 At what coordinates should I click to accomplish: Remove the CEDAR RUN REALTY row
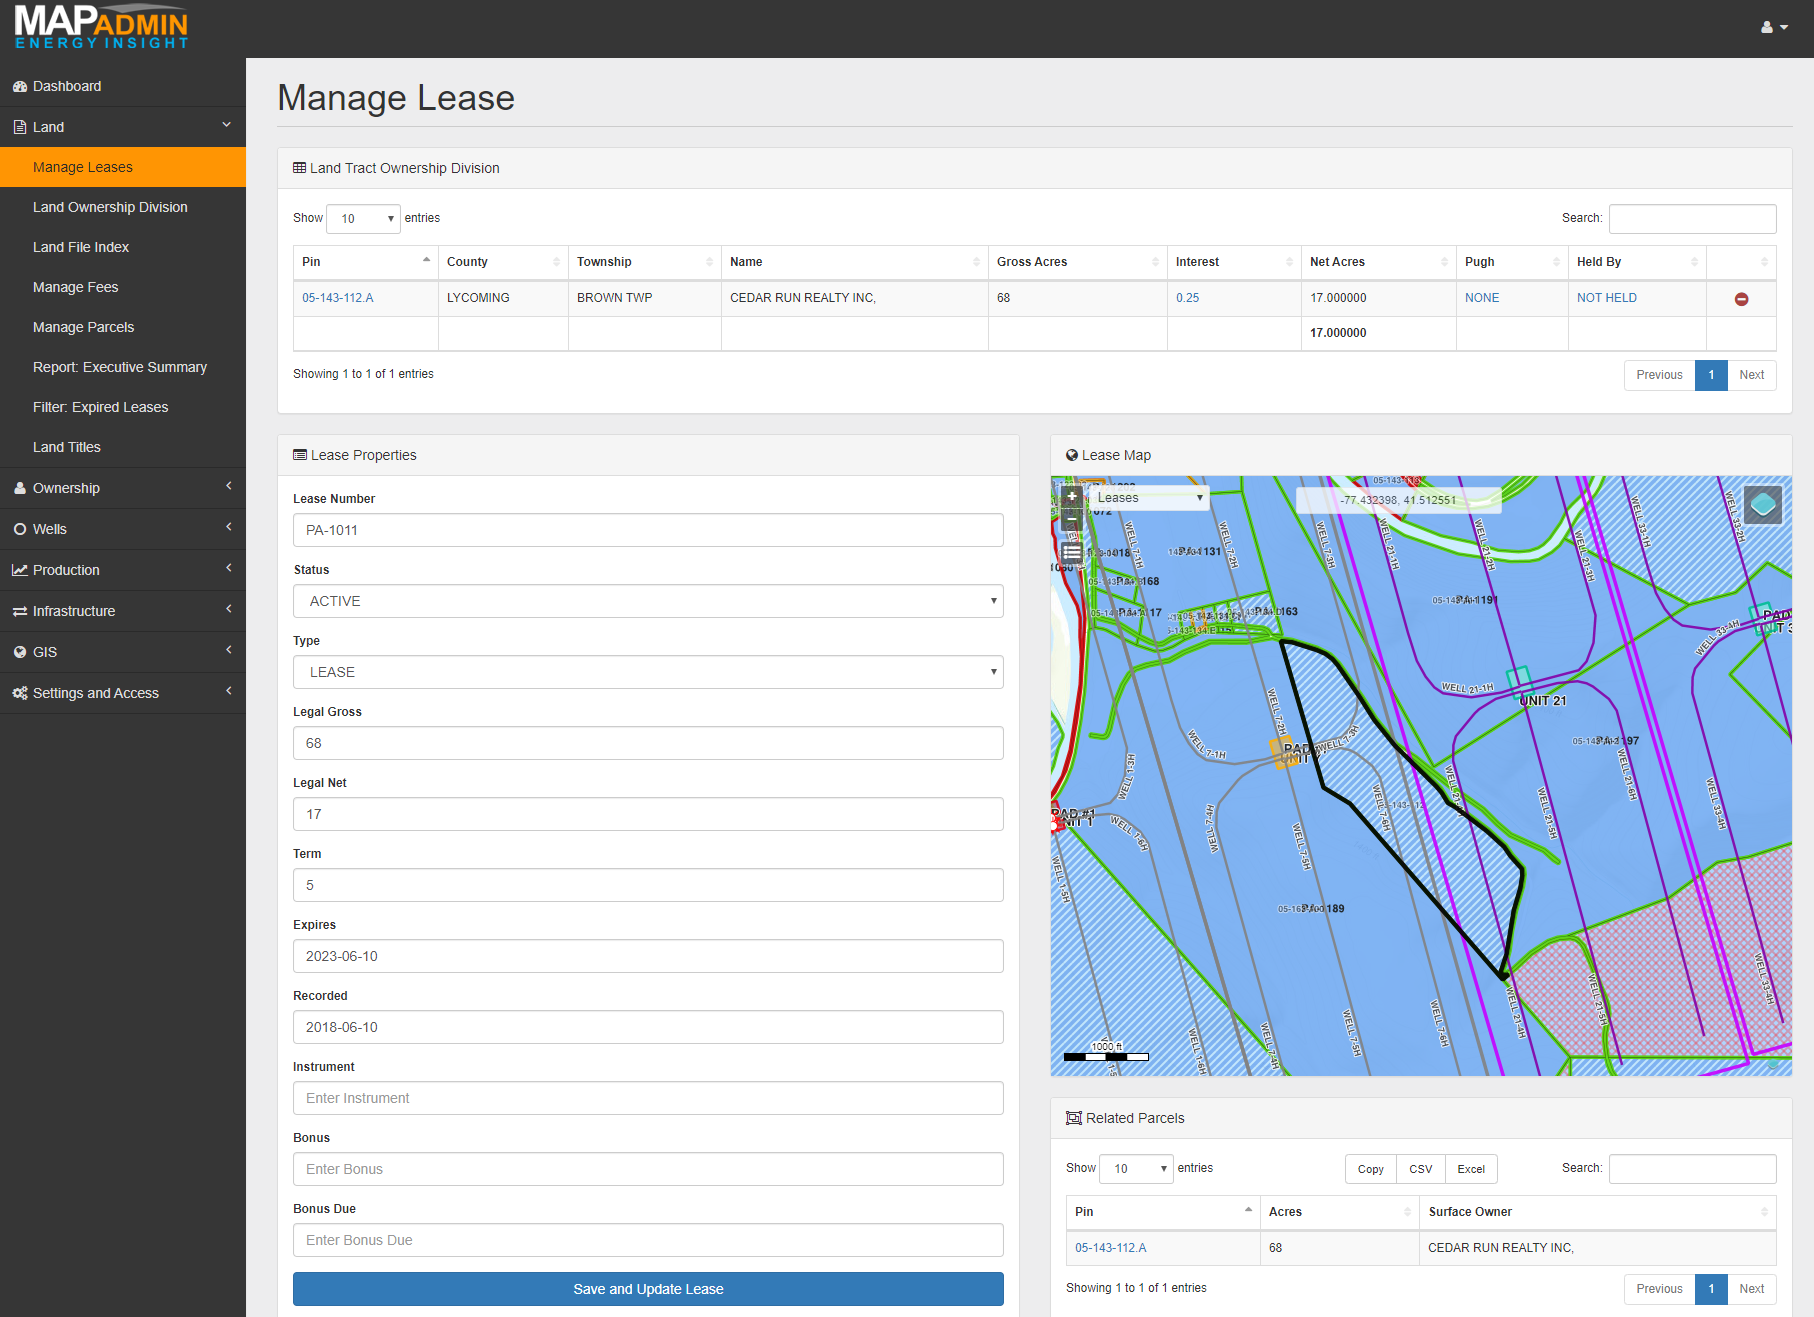coord(1741,299)
